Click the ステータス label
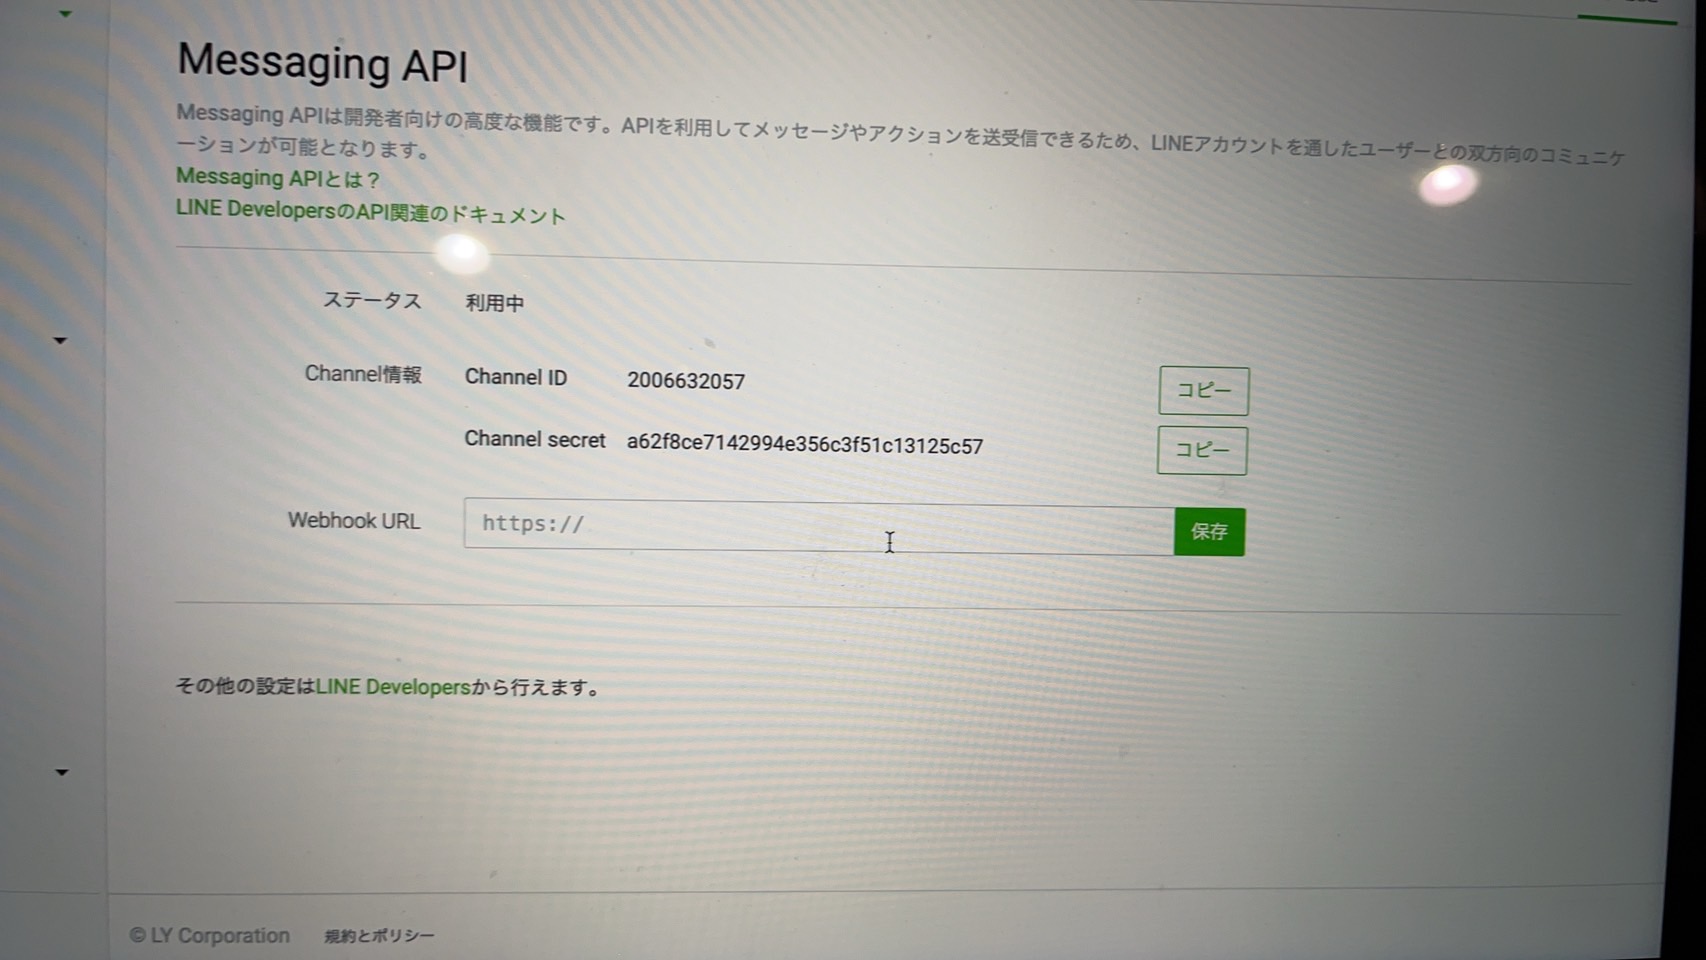Viewport: 1706px width, 960px height. point(372,301)
